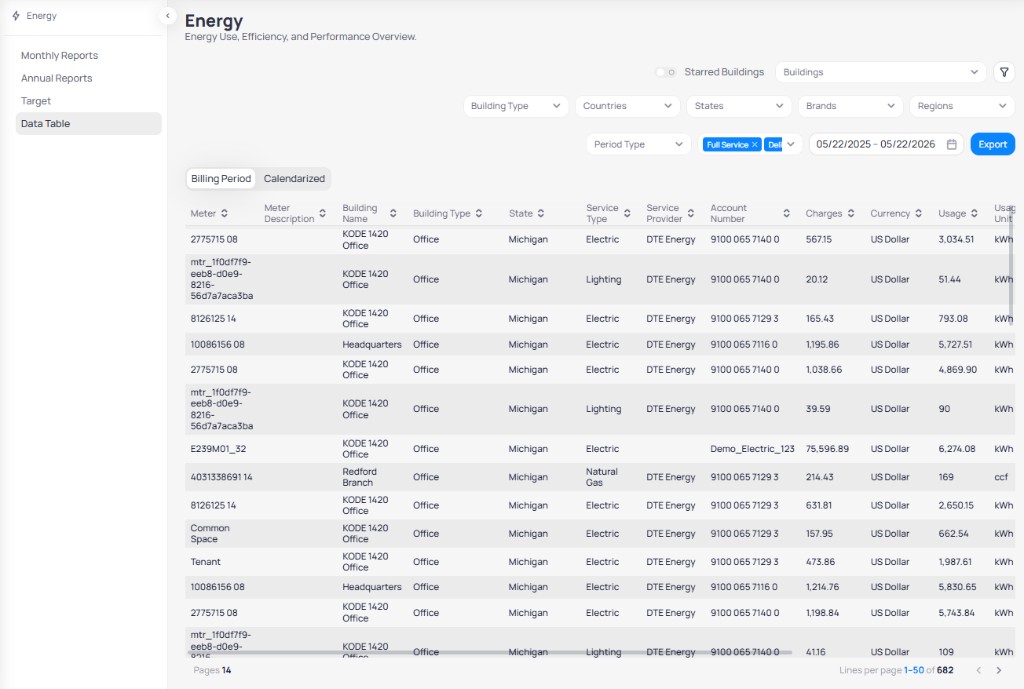This screenshot has height=689, width=1024.
Task: Remove the Full Service tag
Action: 754,144
